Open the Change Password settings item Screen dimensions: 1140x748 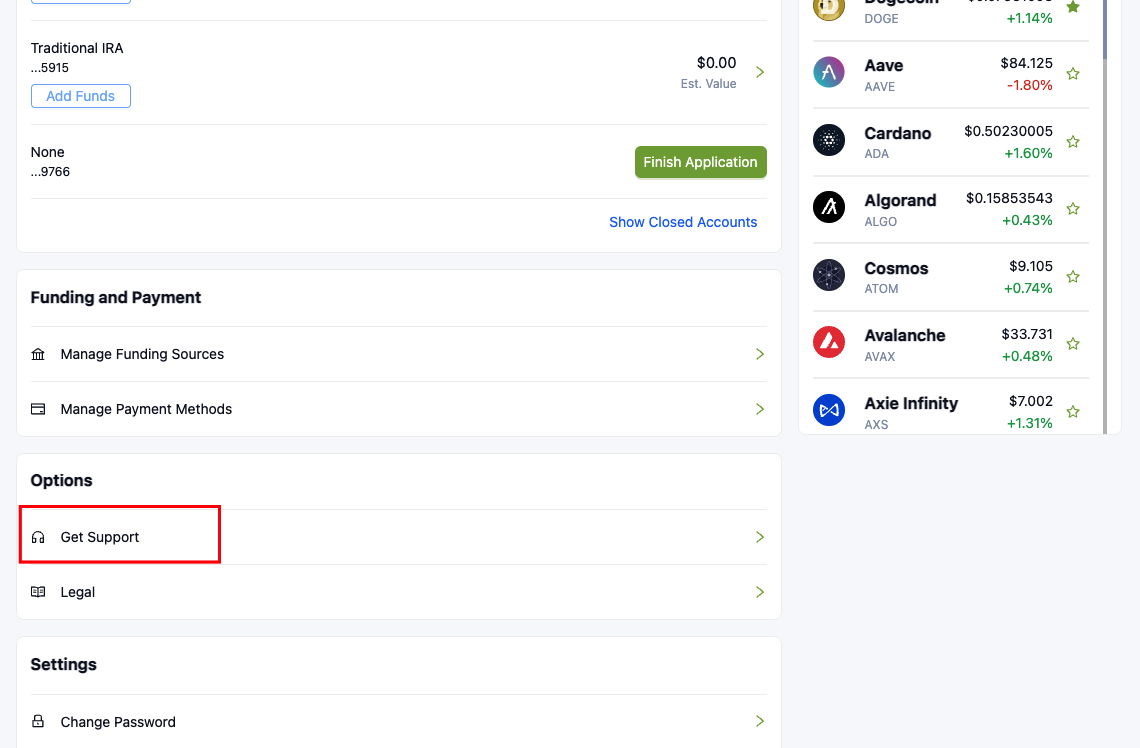(x=118, y=722)
